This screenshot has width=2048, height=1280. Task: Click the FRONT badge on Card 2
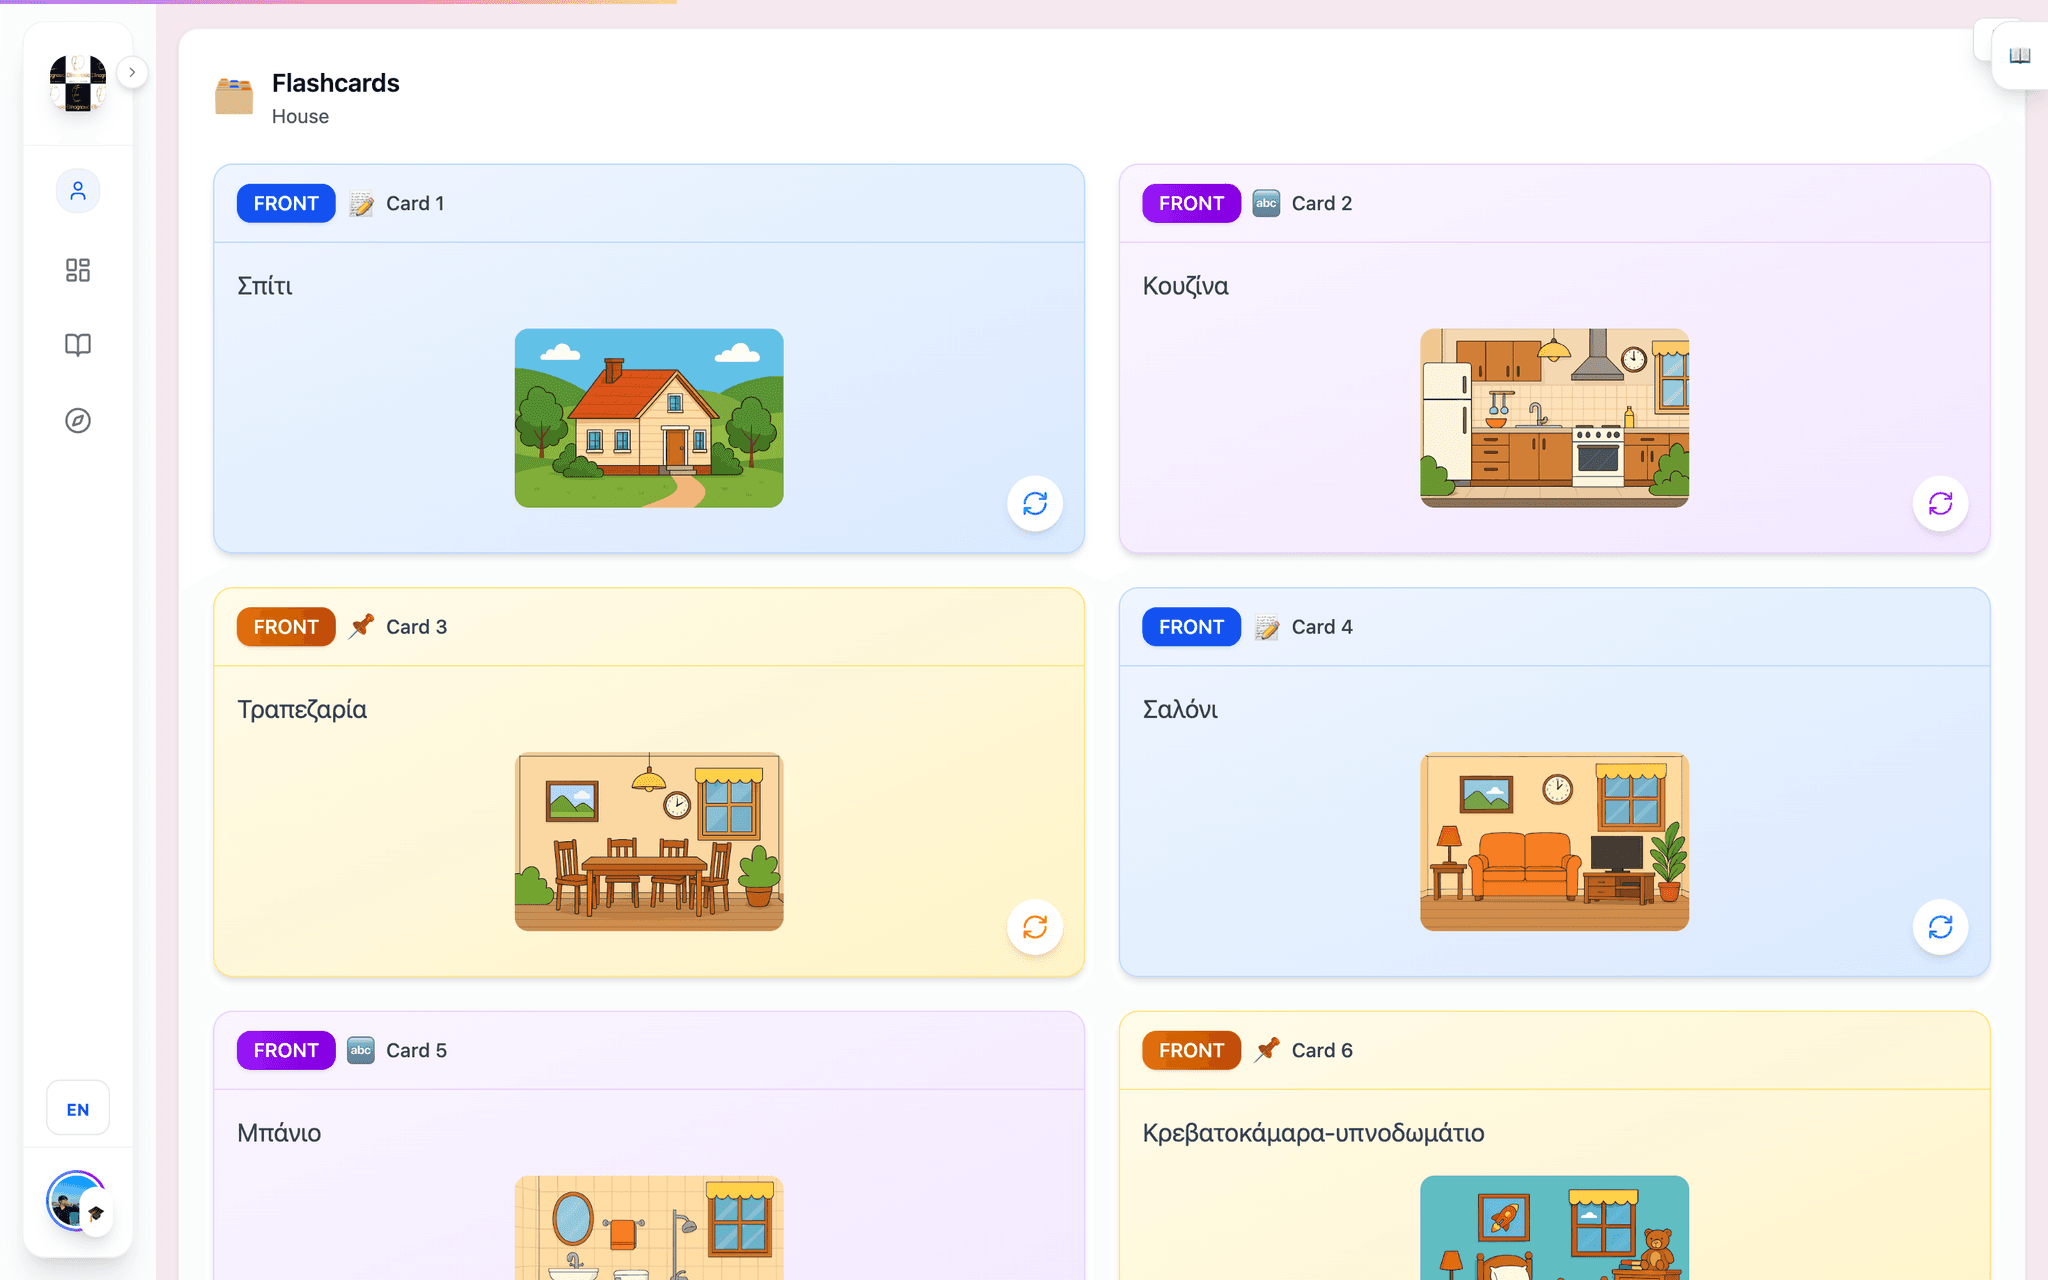[1191, 203]
